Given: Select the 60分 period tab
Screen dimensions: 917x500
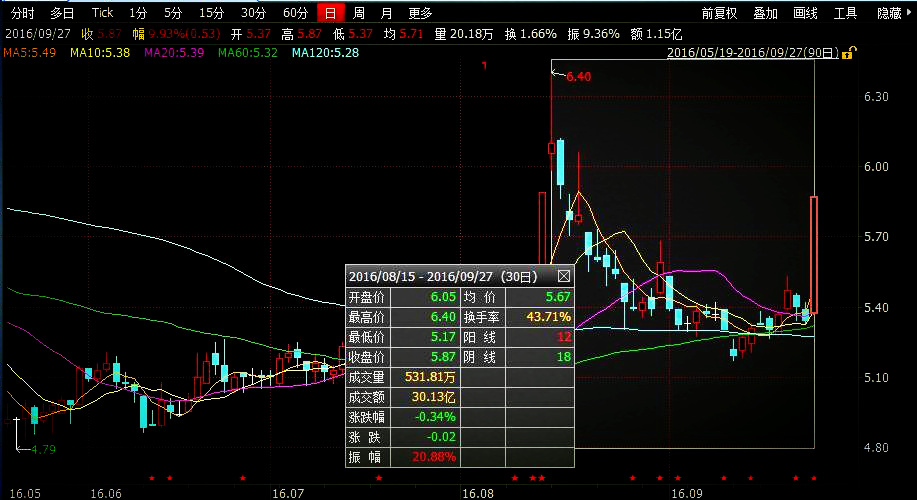Looking at the screenshot, I should point(295,13).
